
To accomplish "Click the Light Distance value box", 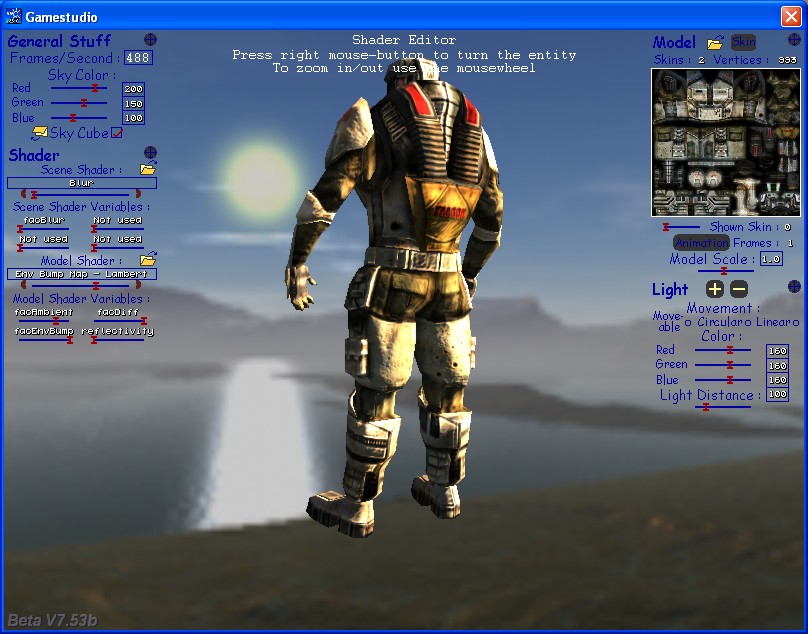I will tap(777, 395).
